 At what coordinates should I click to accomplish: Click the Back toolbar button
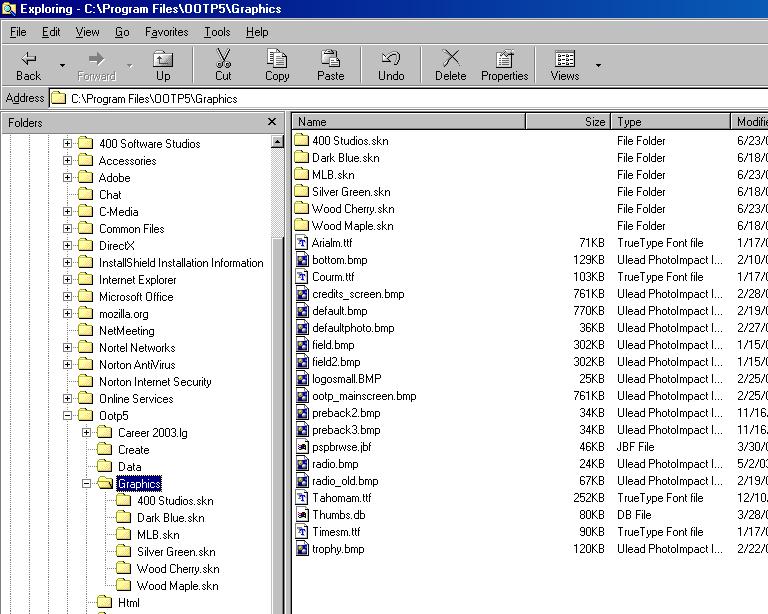(29, 65)
